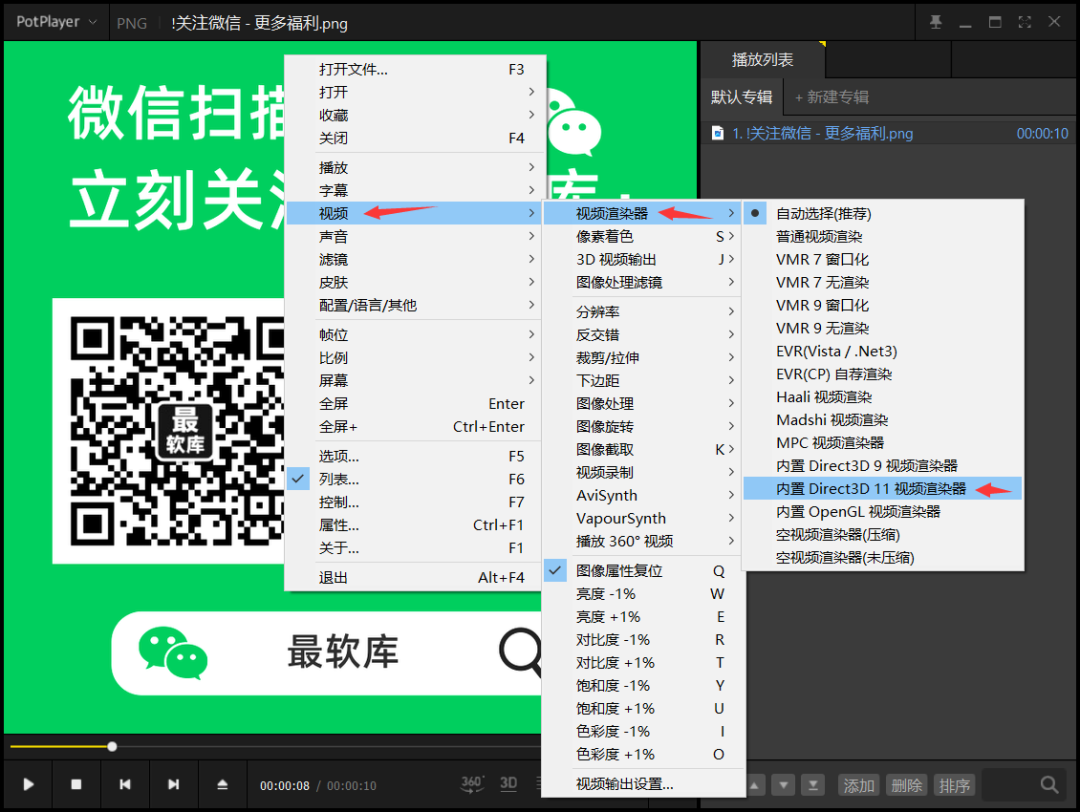
Task: Click the PNG format label
Action: pos(132,23)
